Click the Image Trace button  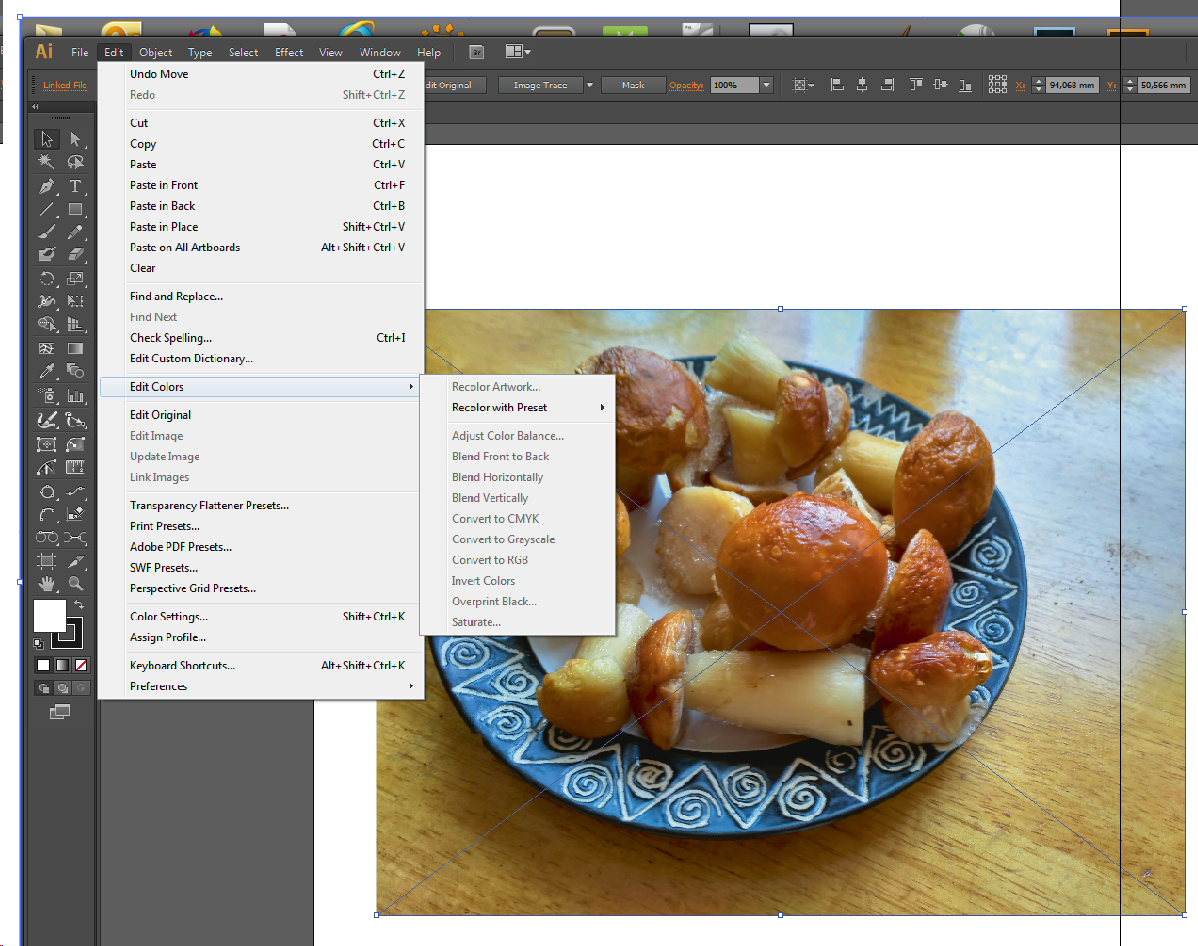[540, 85]
